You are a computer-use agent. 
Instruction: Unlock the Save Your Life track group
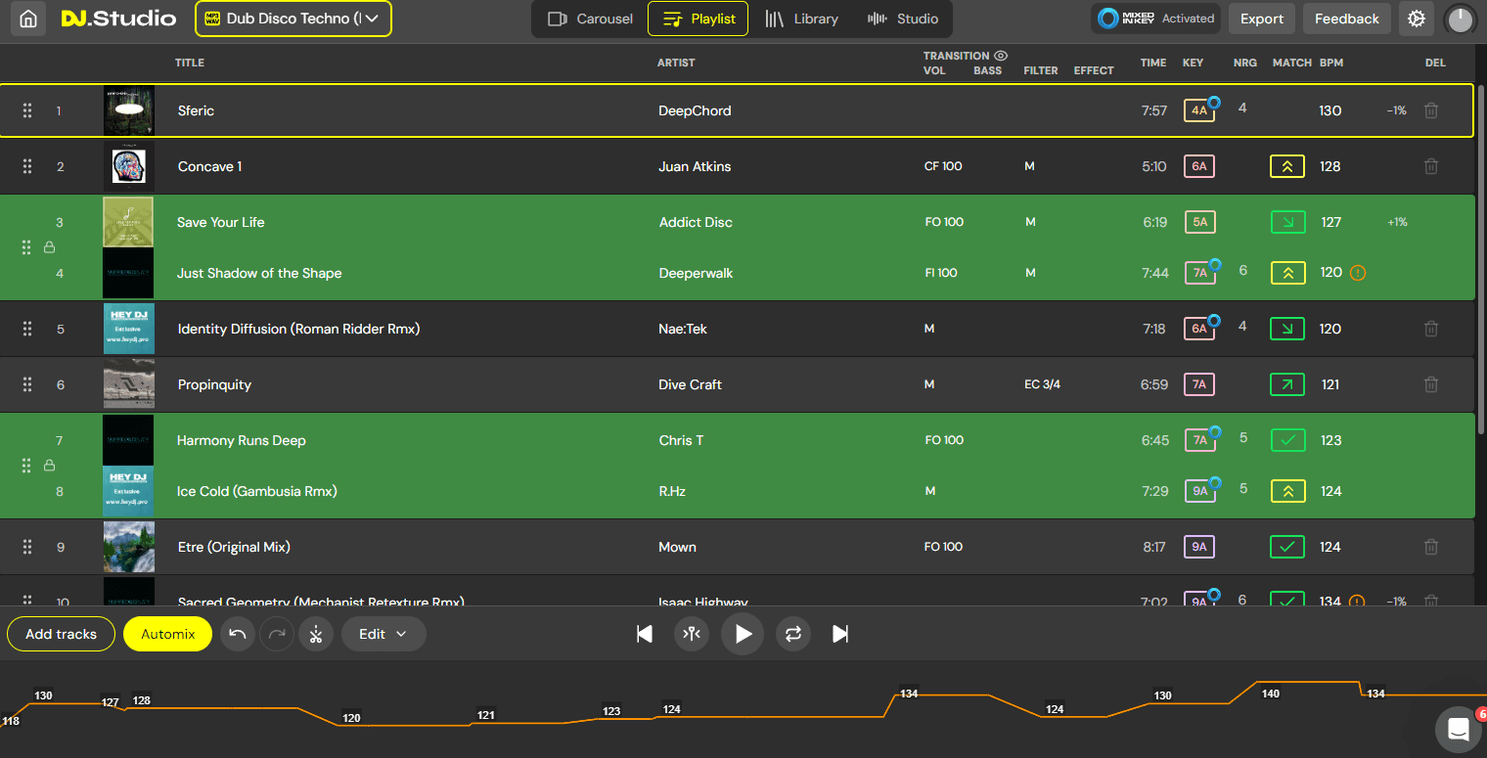tap(49, 247)
